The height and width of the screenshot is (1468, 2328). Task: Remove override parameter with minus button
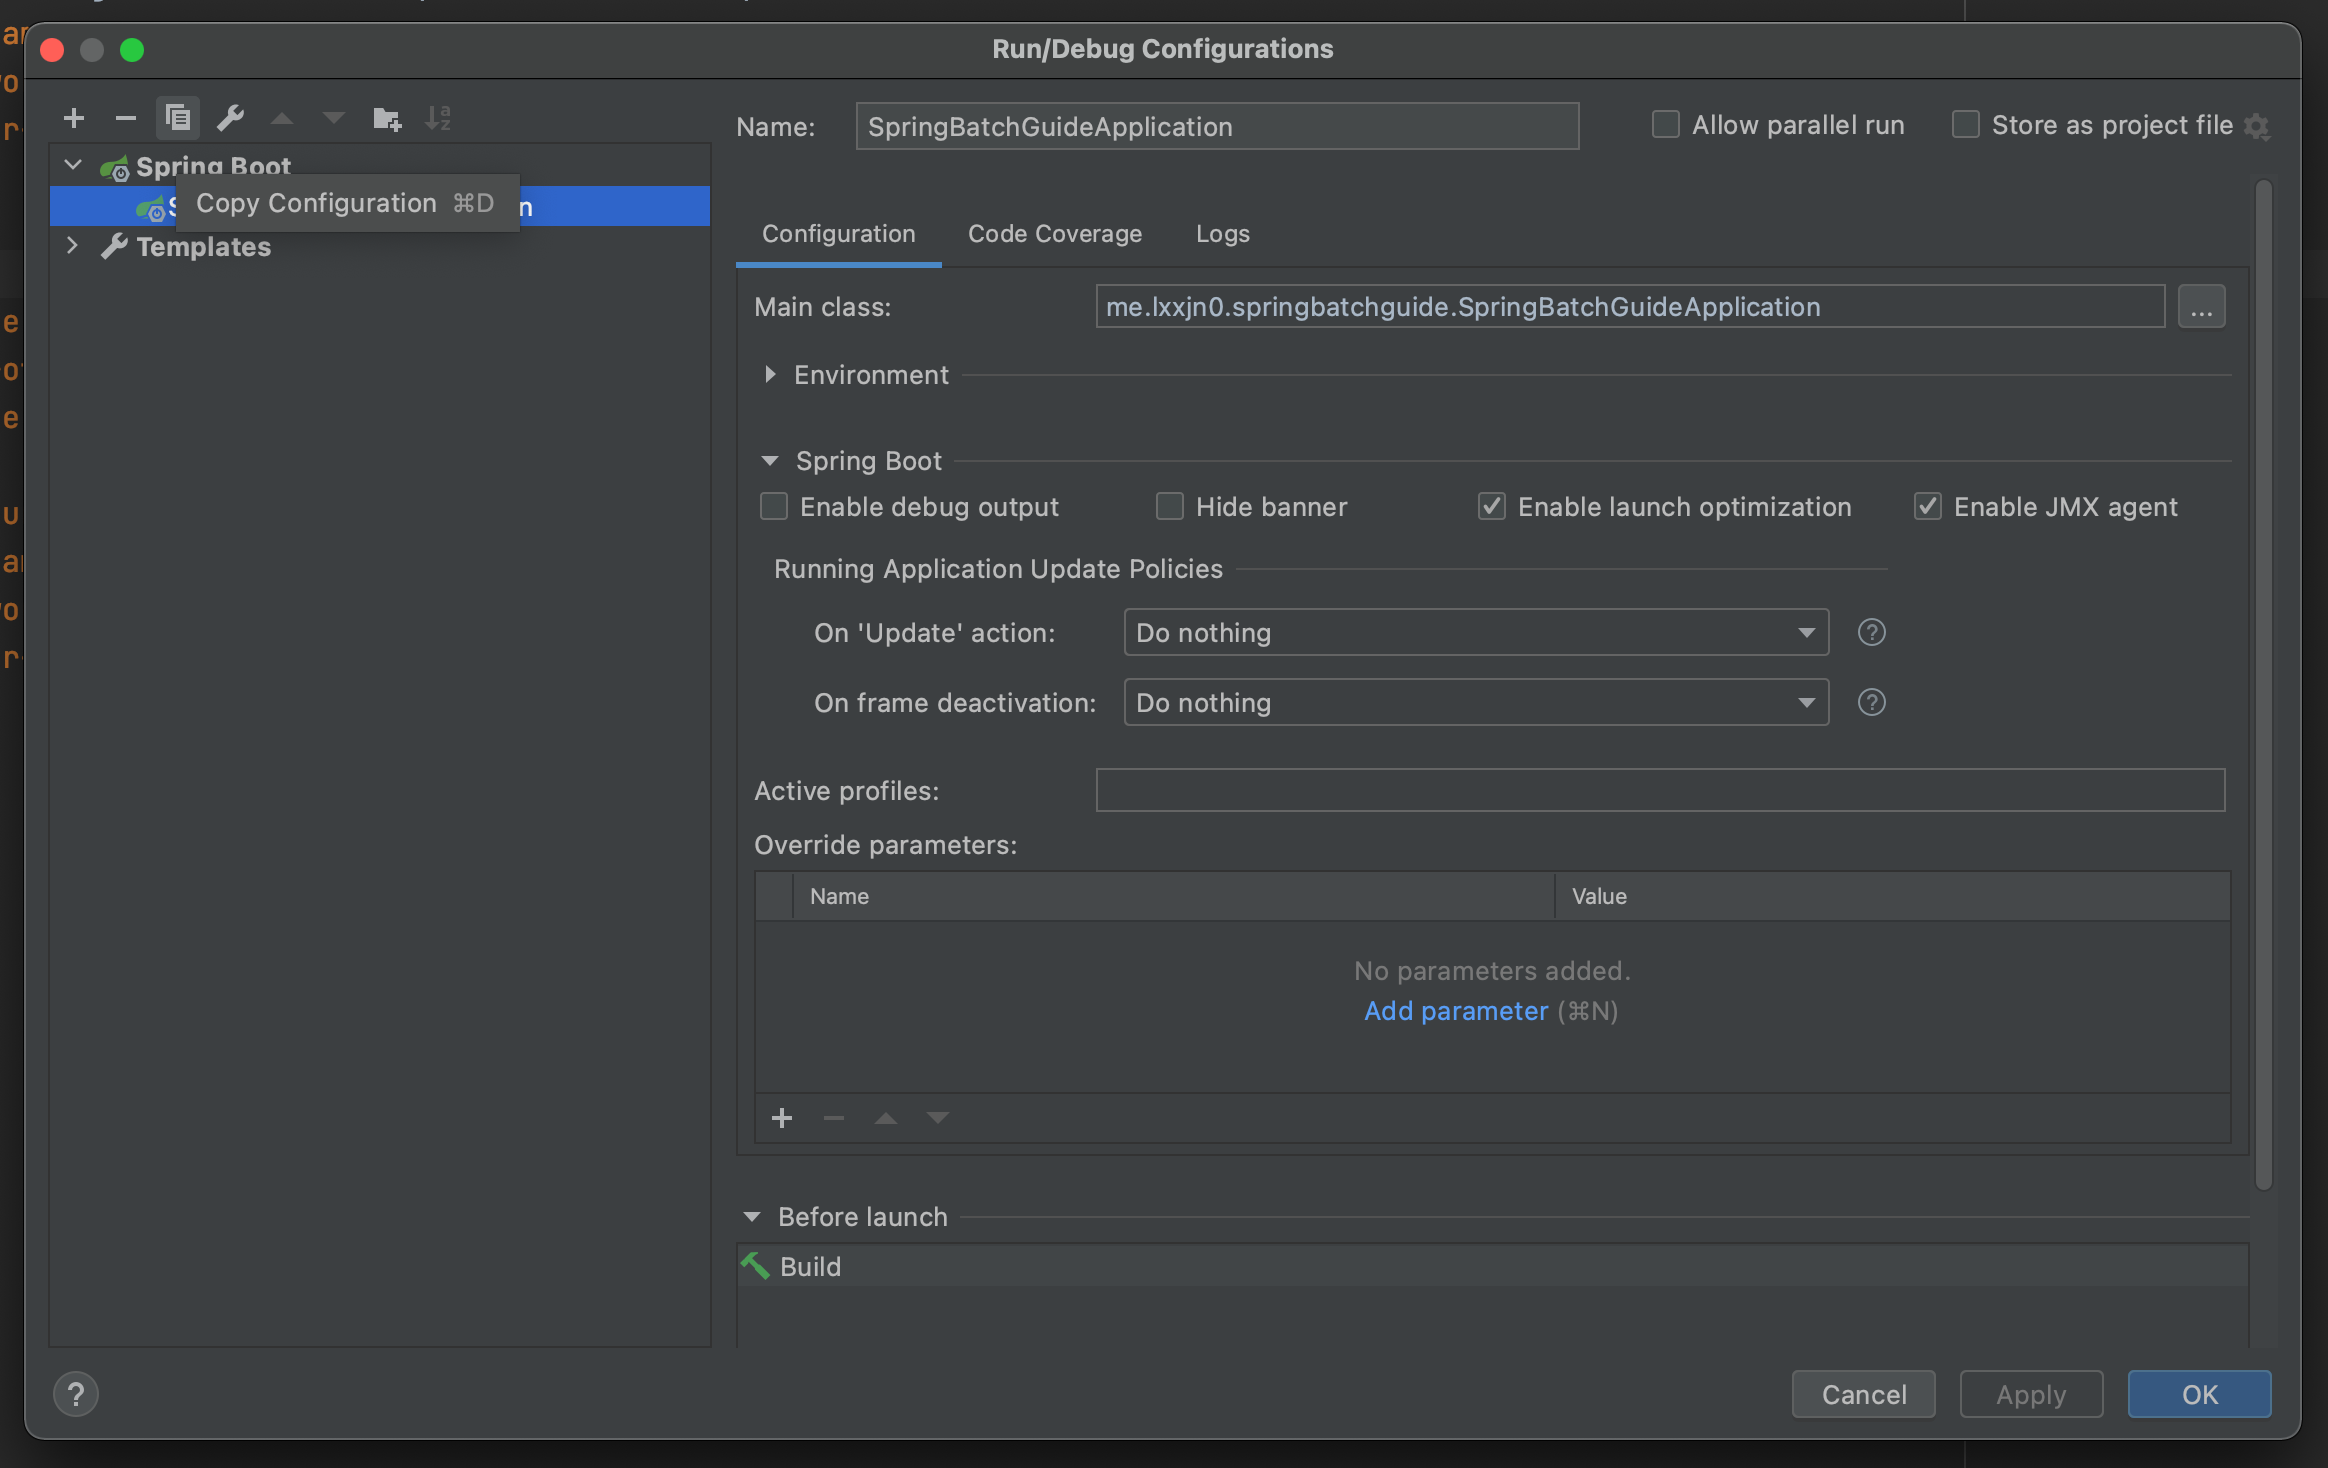pos(834,1118)
